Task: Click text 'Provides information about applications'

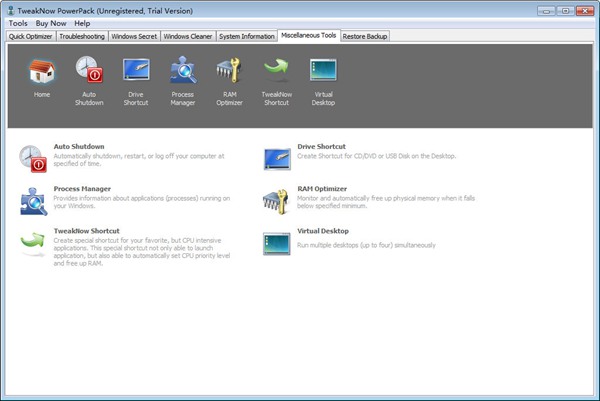Action: point(109,198)
